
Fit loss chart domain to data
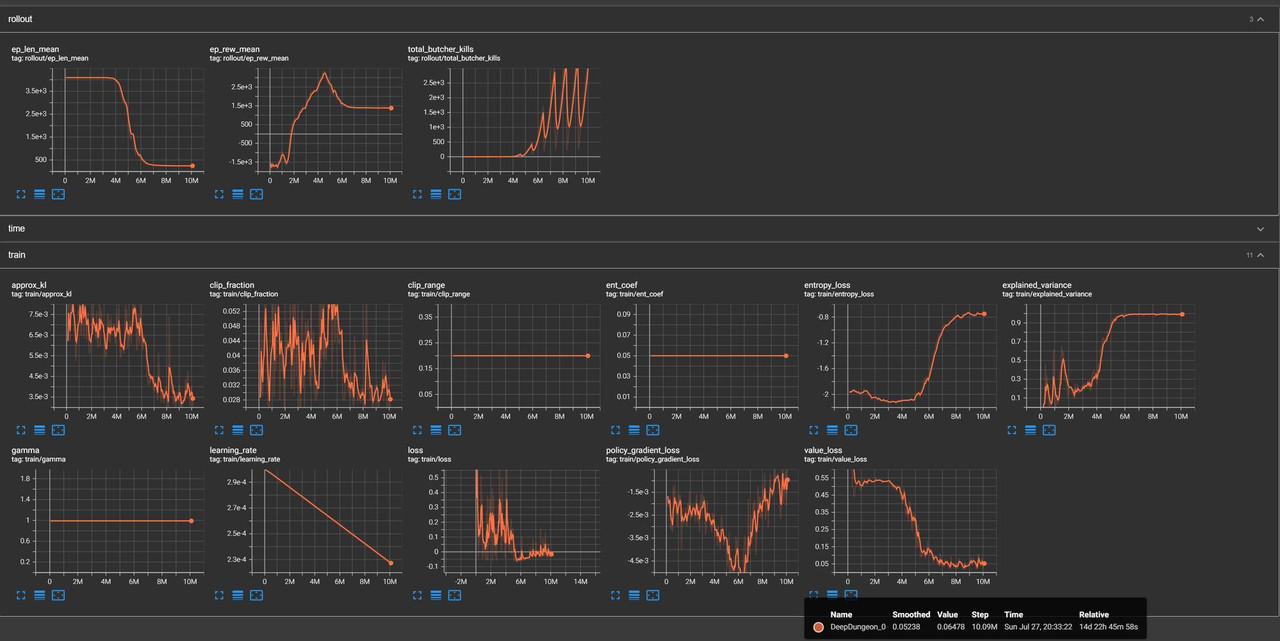tap(455, 595)
